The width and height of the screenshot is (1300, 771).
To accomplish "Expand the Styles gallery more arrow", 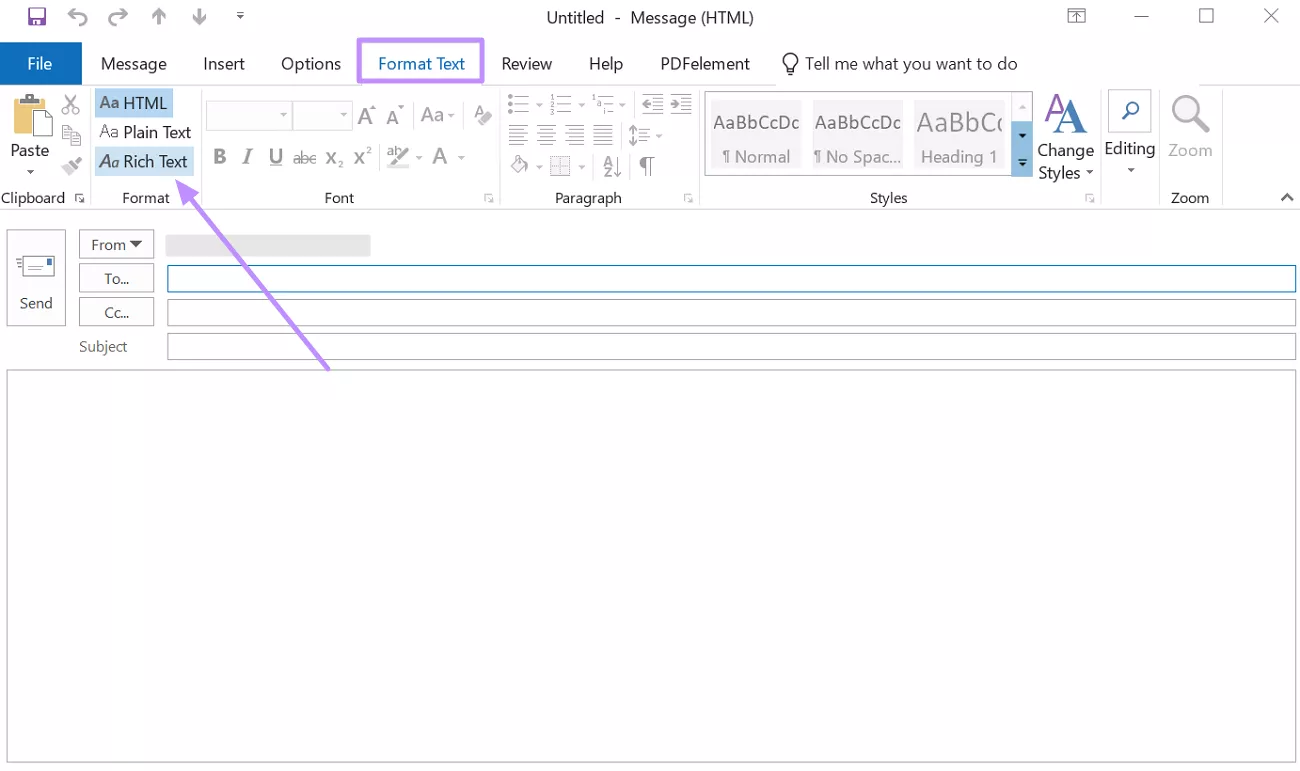I will point(1022,162).
